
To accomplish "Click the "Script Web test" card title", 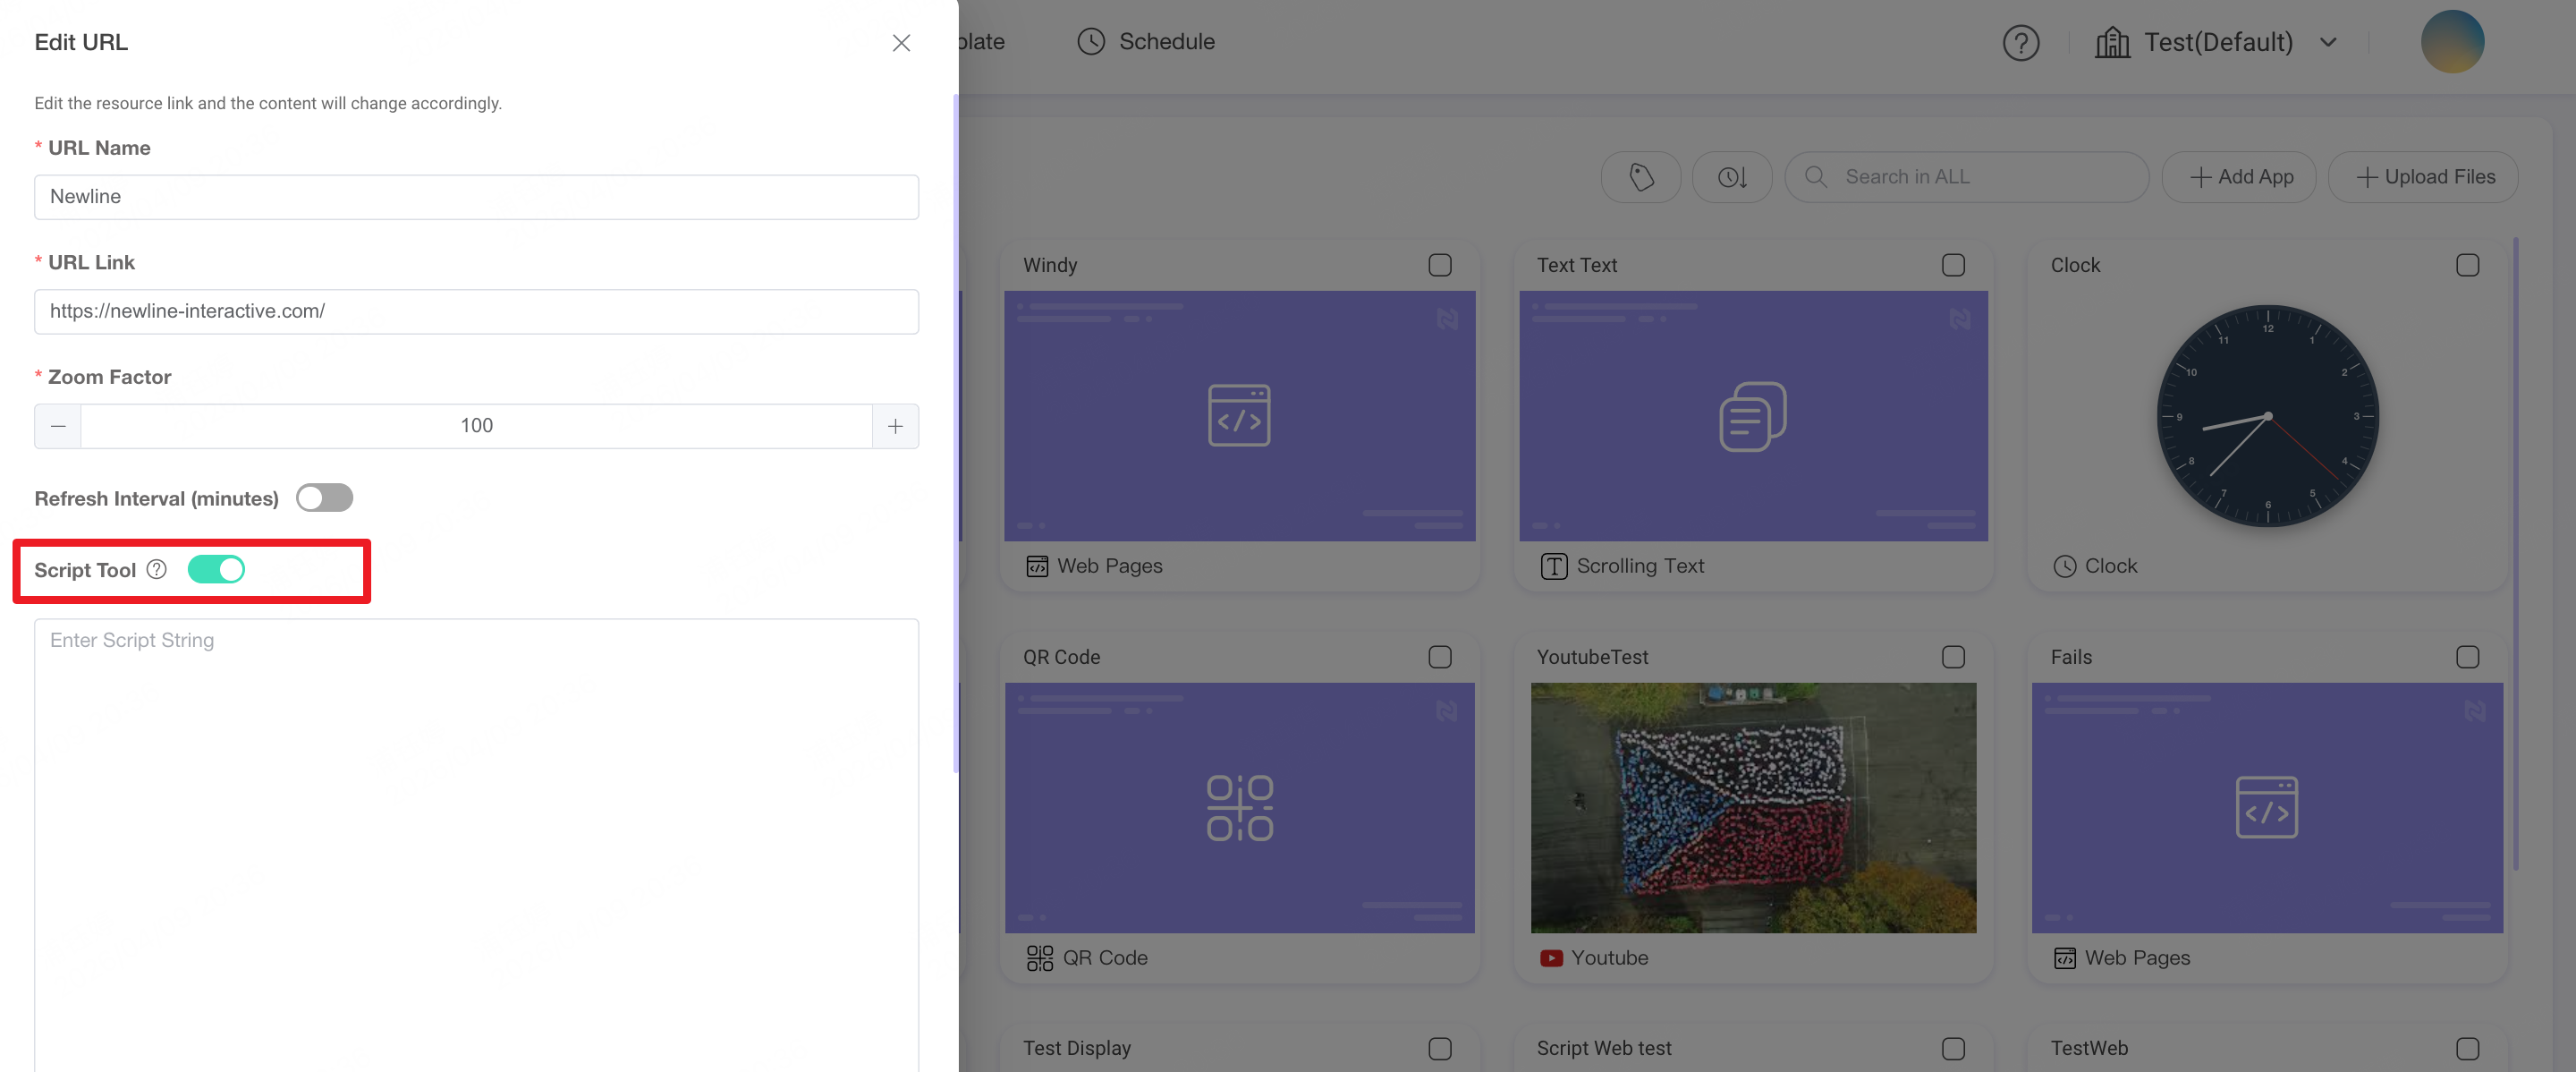I will coord(1604,1048).
